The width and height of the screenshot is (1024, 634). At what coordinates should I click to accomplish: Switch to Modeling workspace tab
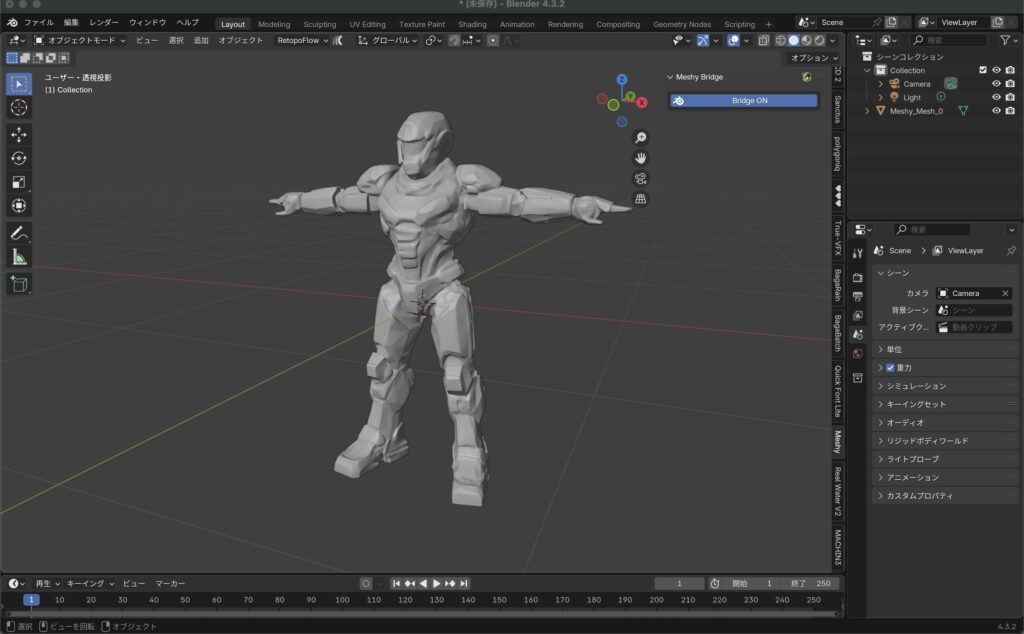click(274, 24)
